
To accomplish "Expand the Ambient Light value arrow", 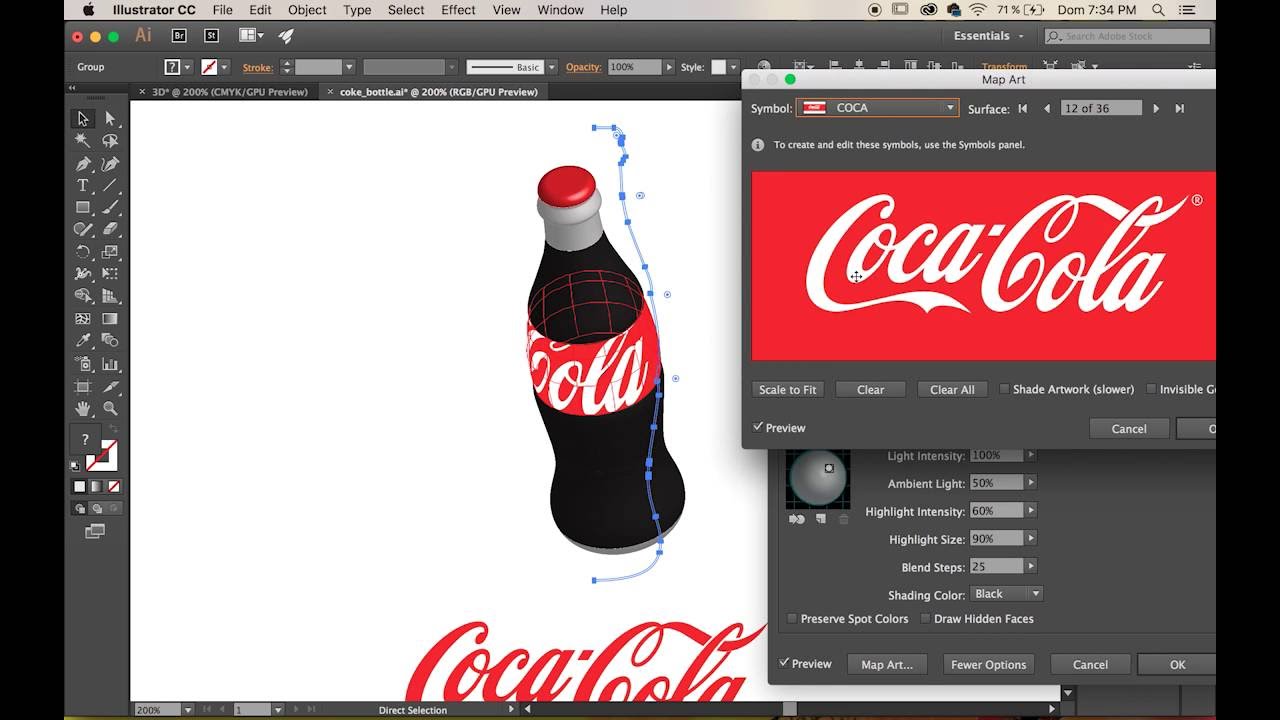I will point(1030,483).
